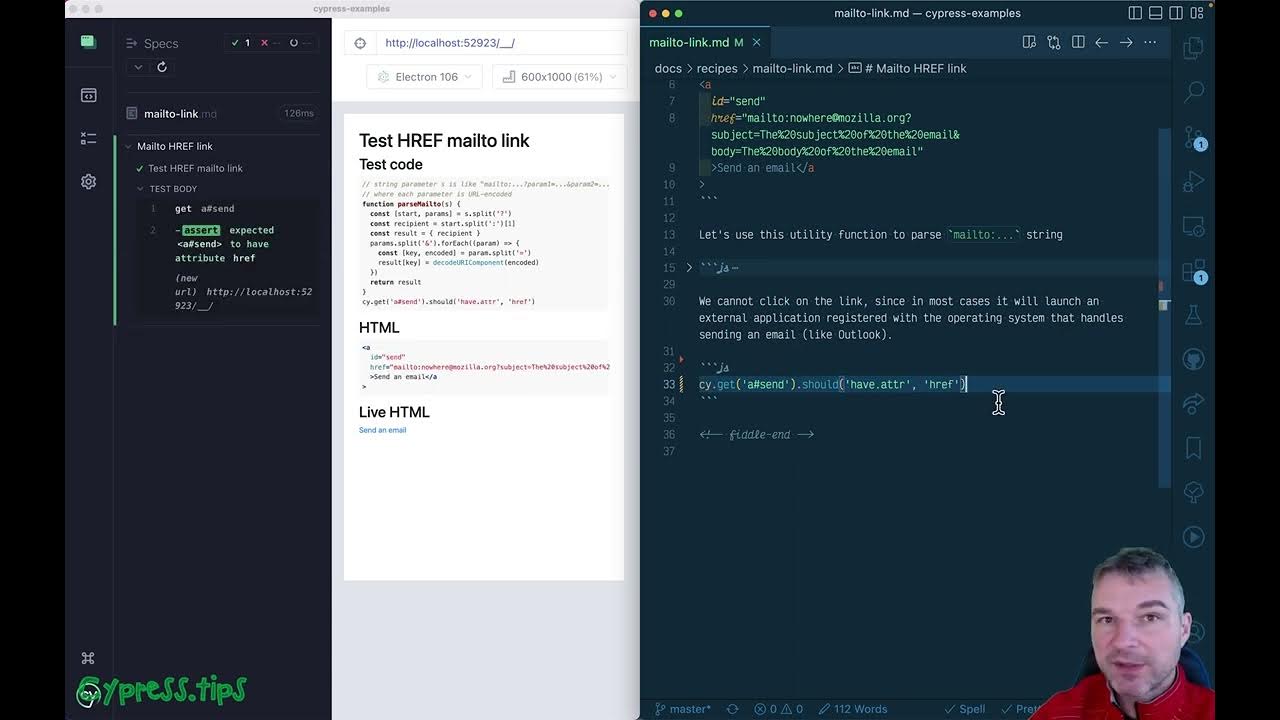Click the selector playground crosshair icon

[360, 43]
